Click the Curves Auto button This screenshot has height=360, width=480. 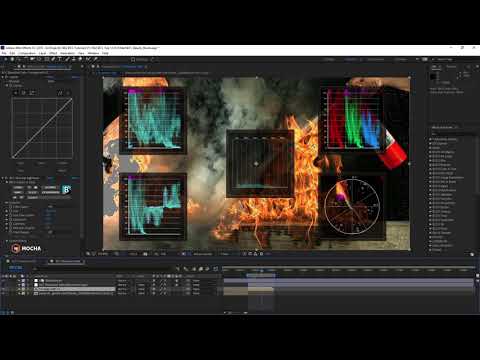[x=41, y=163]
